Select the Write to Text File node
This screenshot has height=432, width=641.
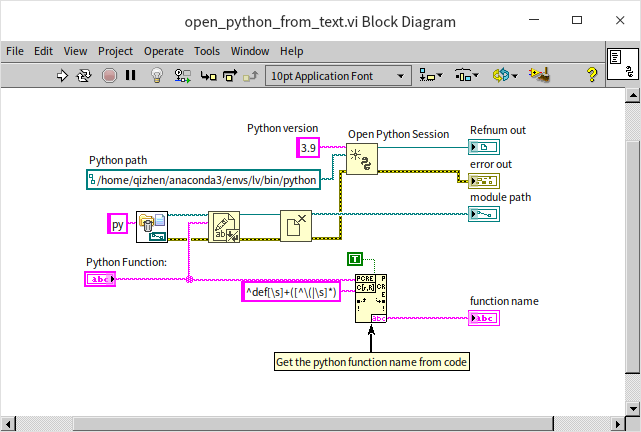pos(224,226)
